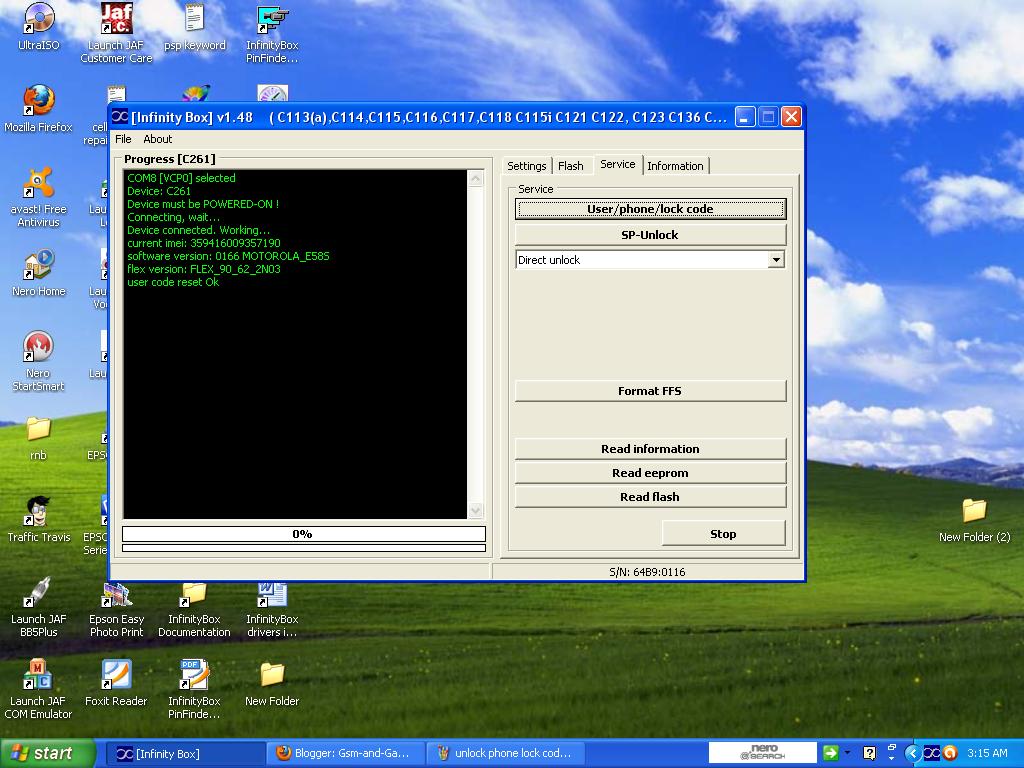Switch to the Settings tab
The image size is (1024, 768).
526,166
